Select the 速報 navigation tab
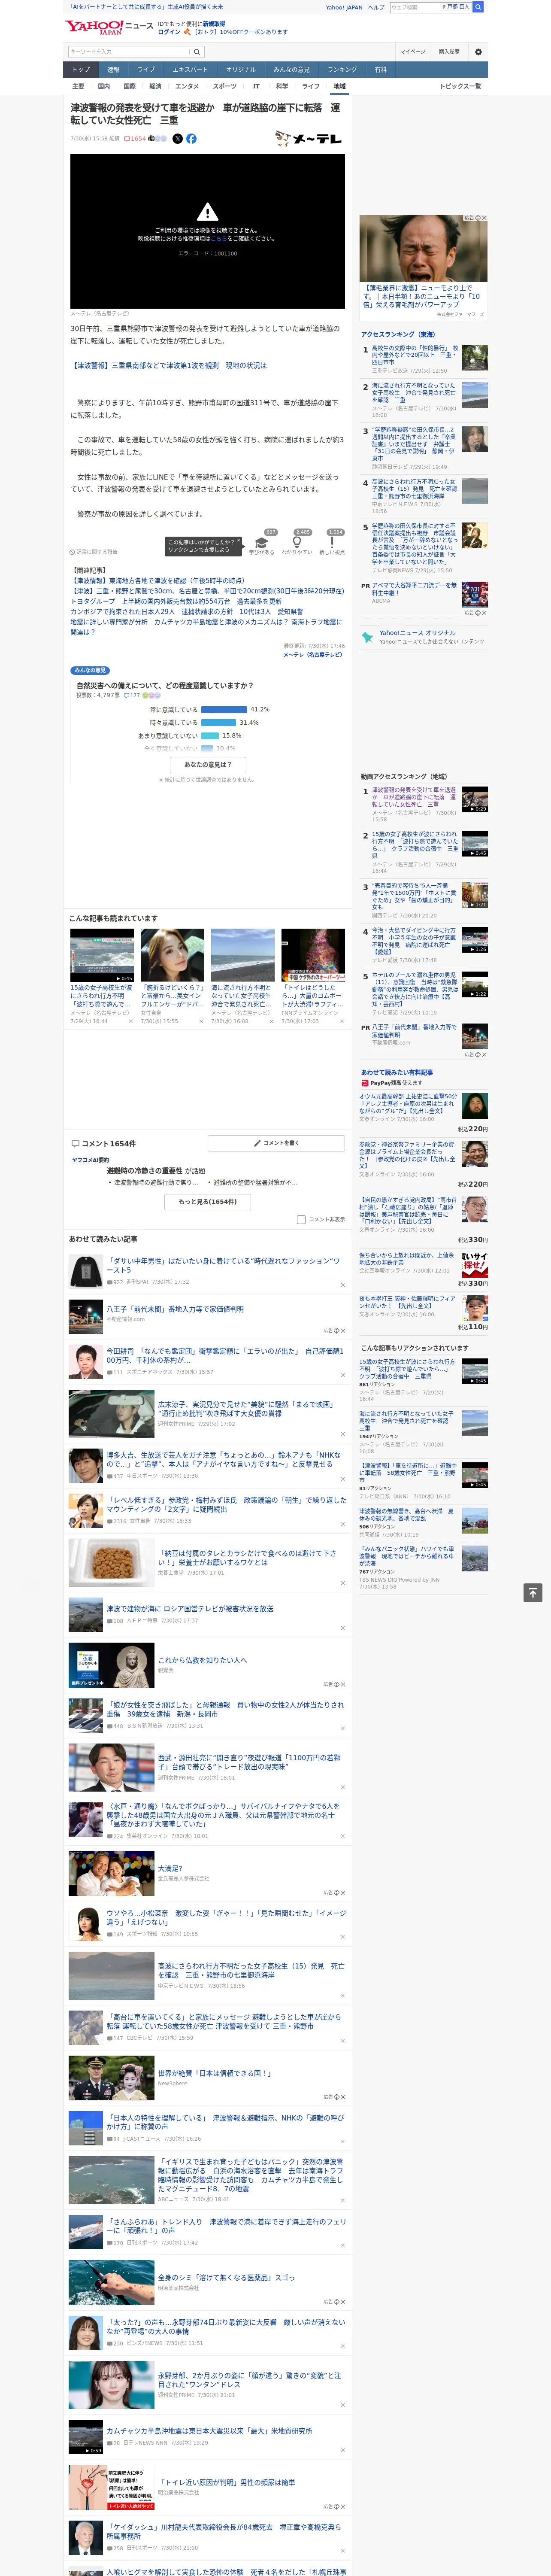551x2576 pixels. coord(113,69)
